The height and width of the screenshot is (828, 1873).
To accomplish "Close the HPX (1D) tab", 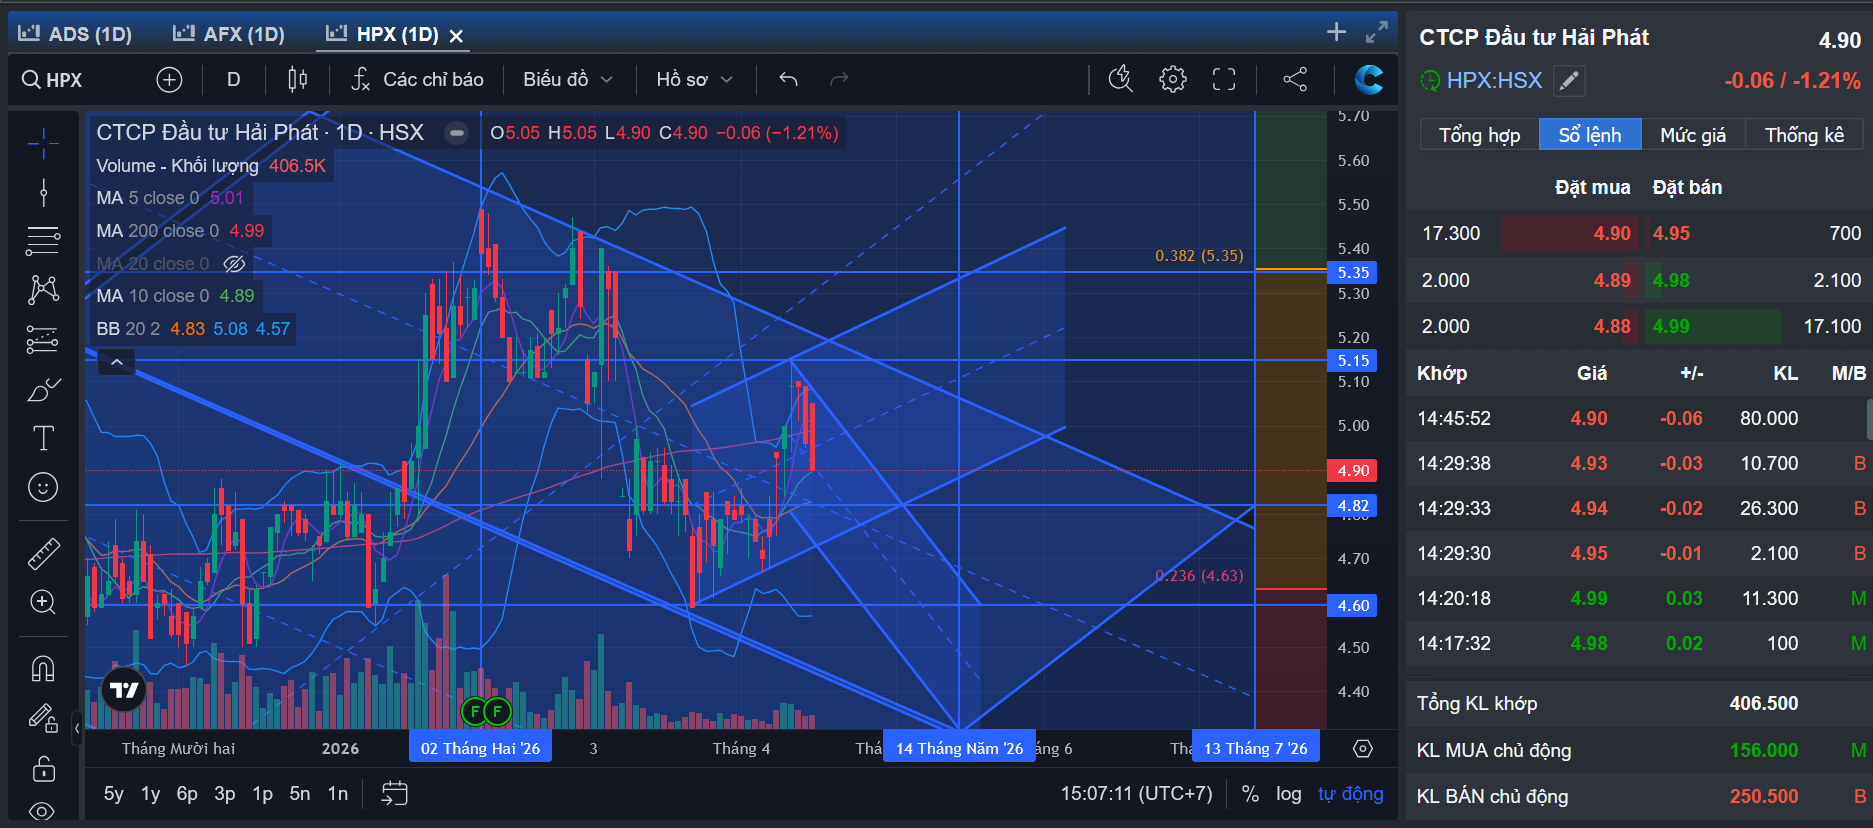I will [456, 36].
